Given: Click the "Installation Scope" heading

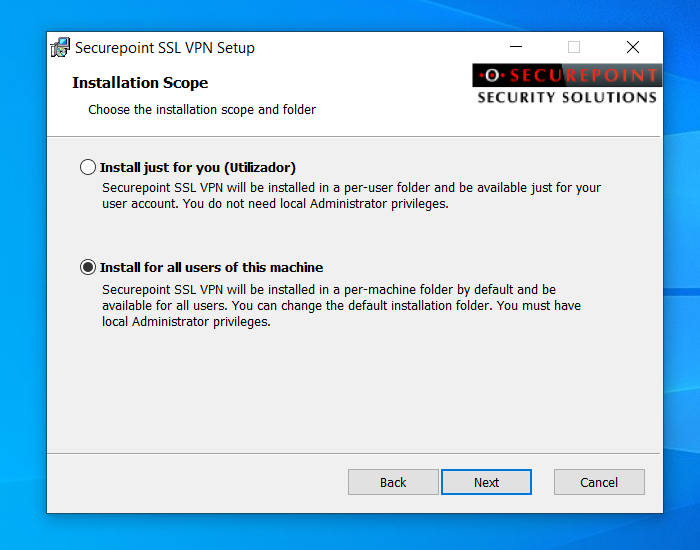Looking at the screenshot, I should point(140,83).
